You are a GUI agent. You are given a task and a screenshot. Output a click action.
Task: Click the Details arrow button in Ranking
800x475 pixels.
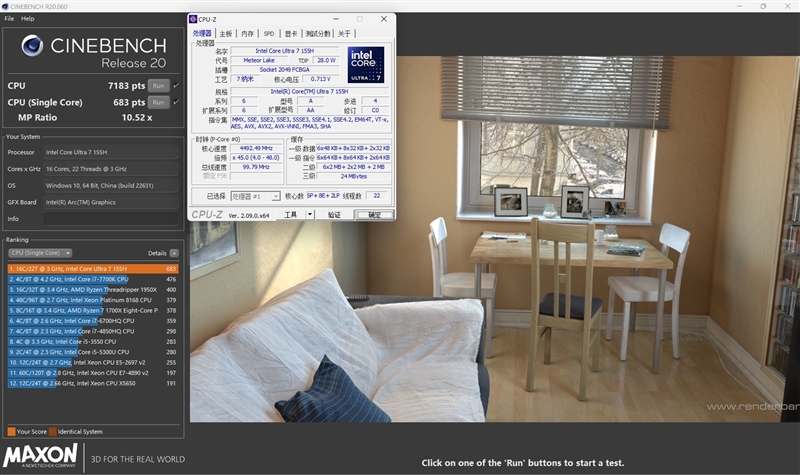coord(174,253)
